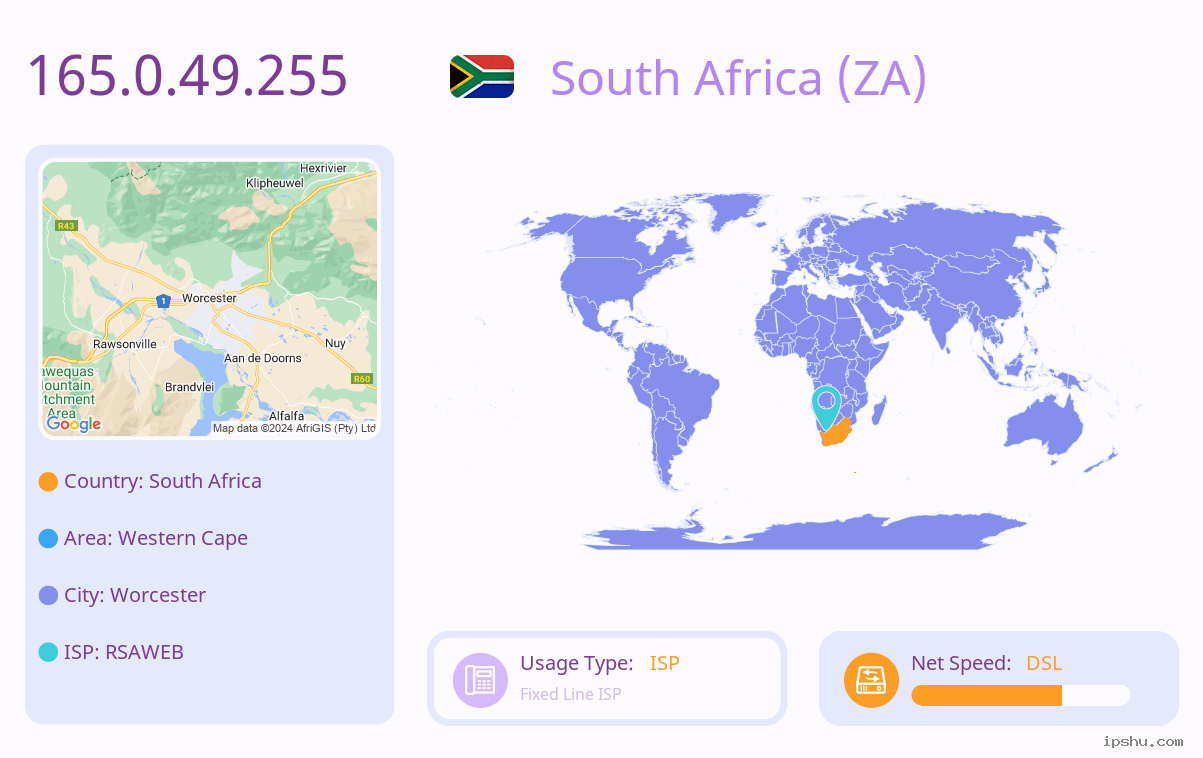Click the Fixed Line ISP text

570,694
